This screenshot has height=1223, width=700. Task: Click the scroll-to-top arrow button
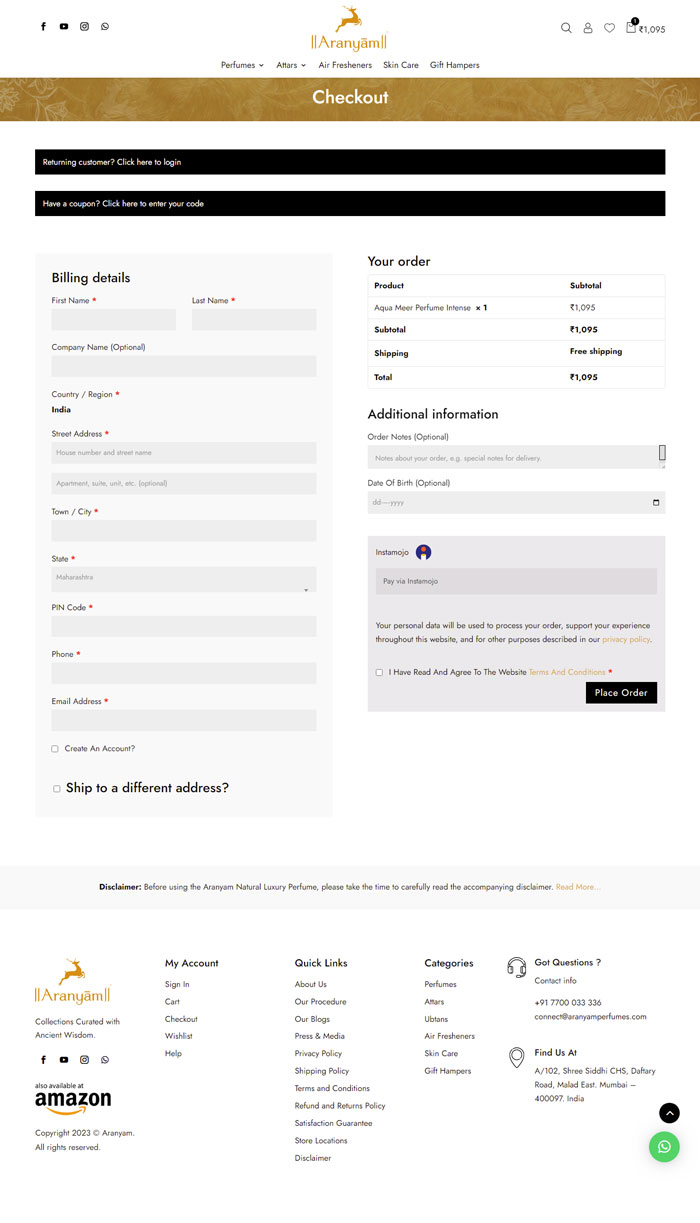point(669,1113)
